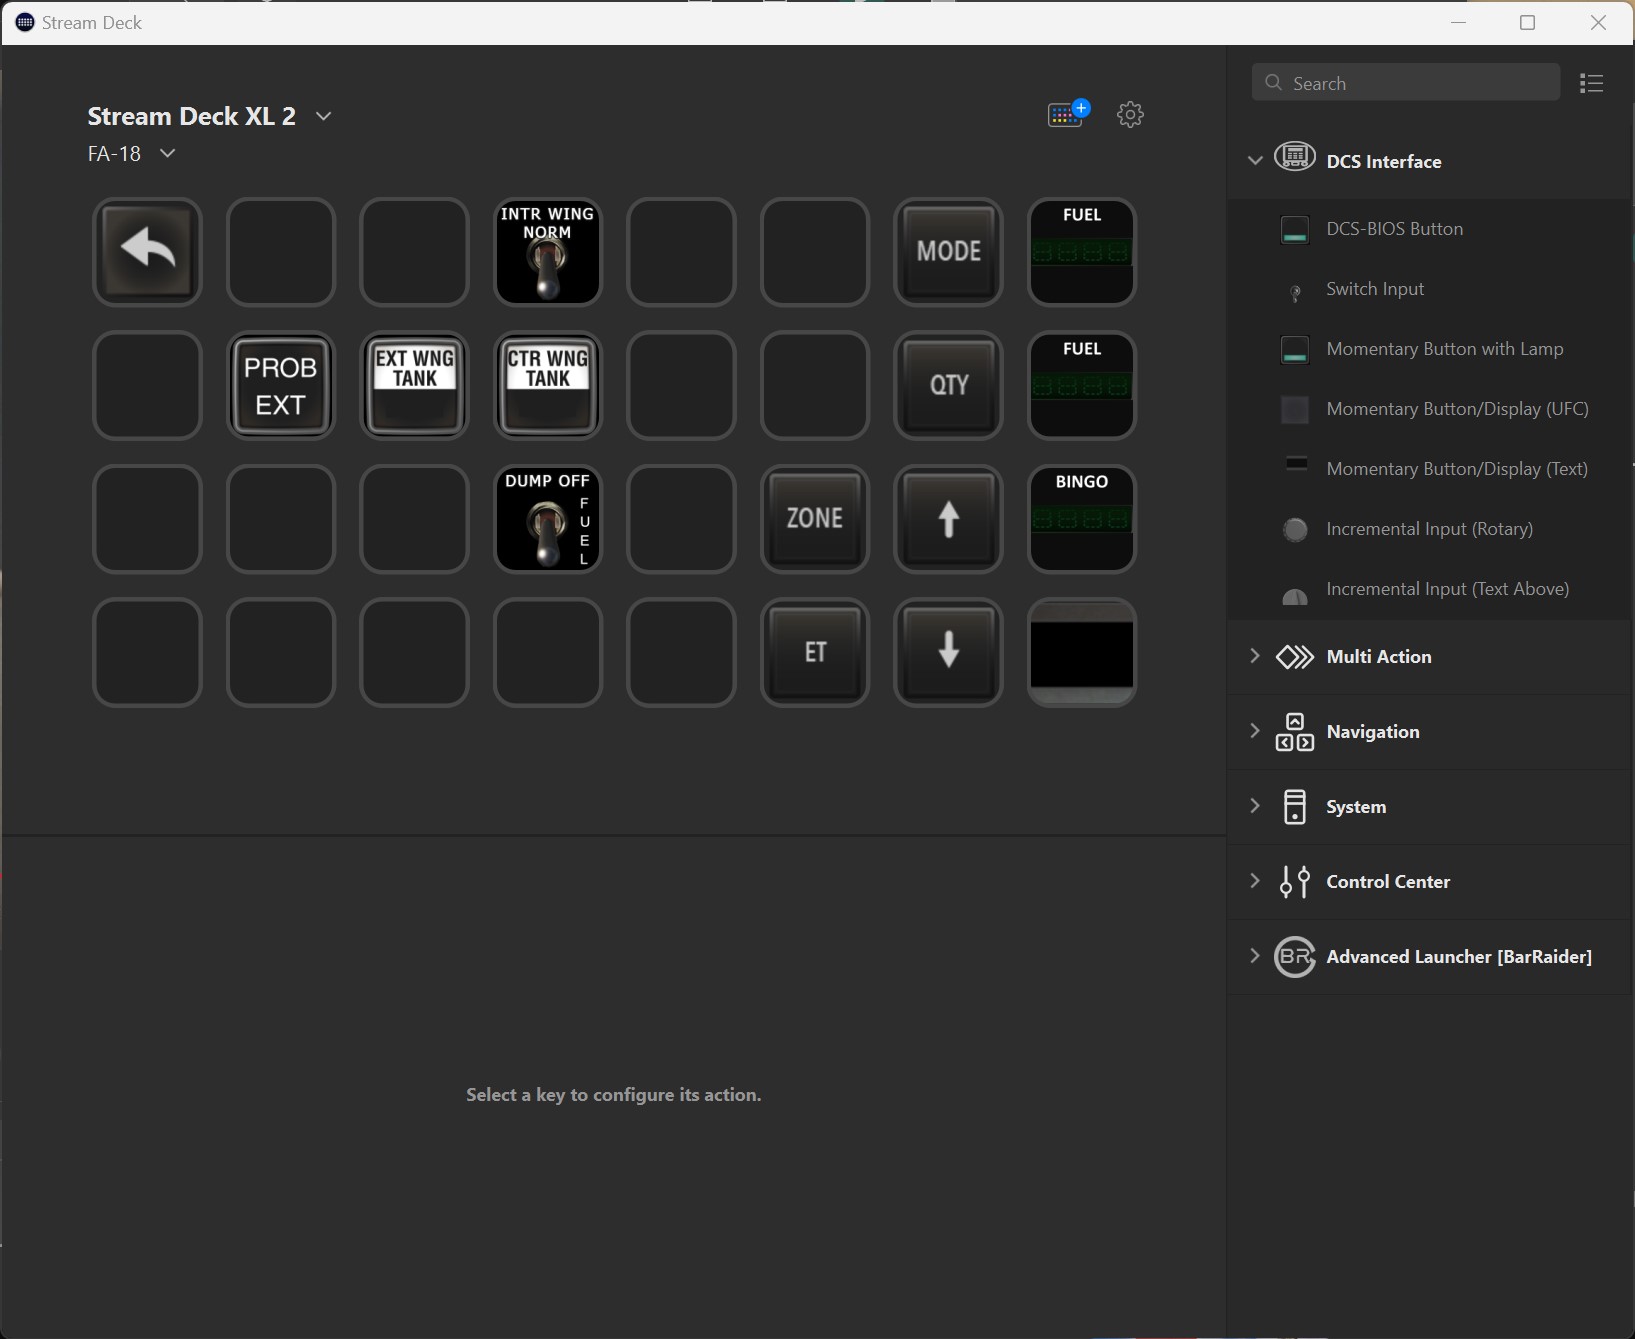Select the down arrow key
This screenshot has height=1339, width=1635.
pos(948,652)
